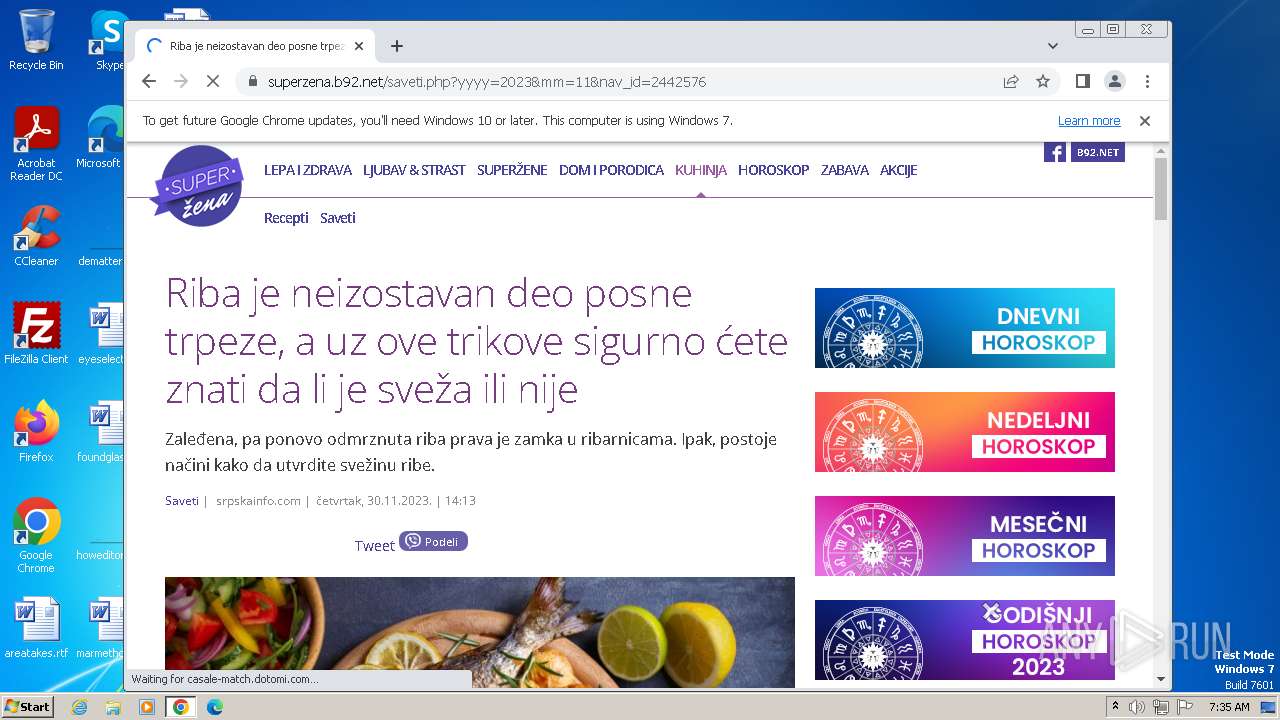Click the site lock icon
This screenshot has height=720, width=1280.
pos(252,81)
